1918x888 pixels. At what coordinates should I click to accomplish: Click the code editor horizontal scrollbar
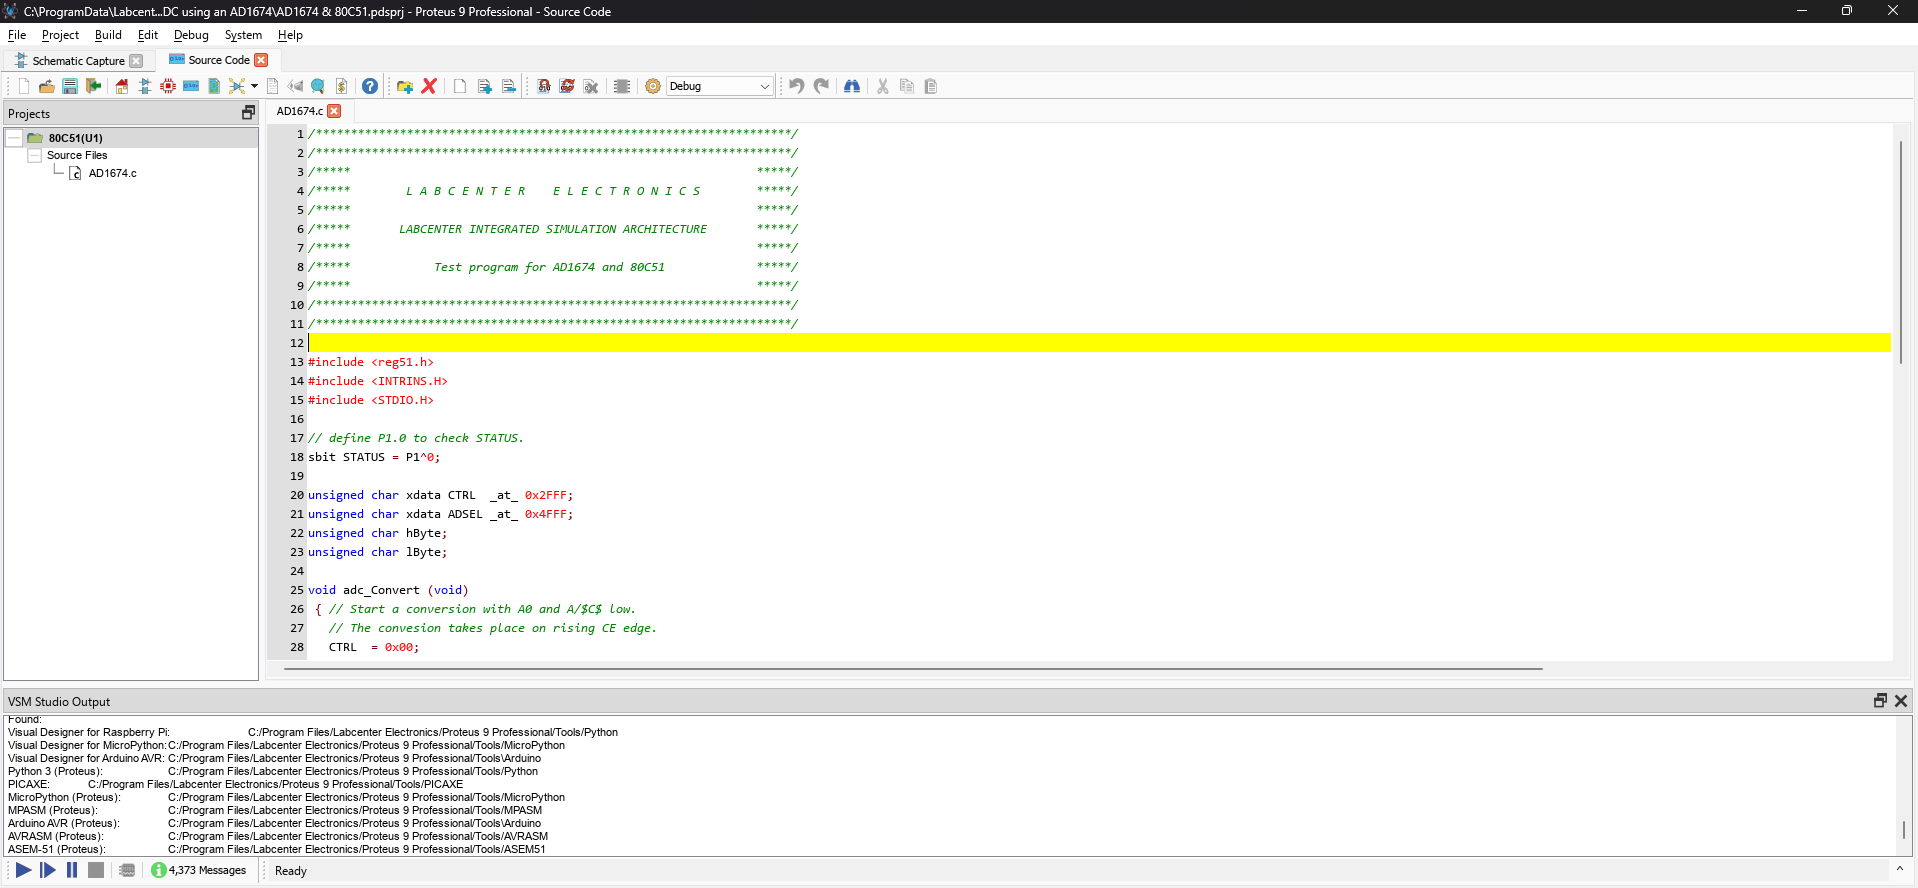(x=913, y=668)
